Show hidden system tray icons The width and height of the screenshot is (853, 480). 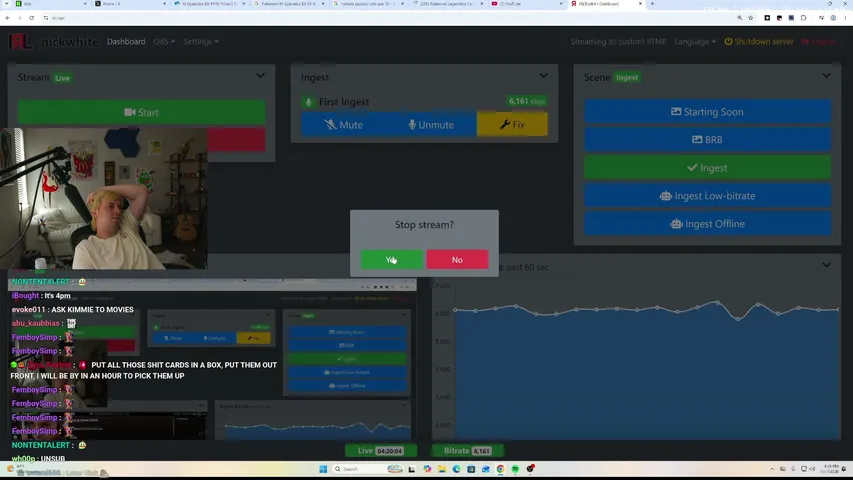(x=772, y=469)
